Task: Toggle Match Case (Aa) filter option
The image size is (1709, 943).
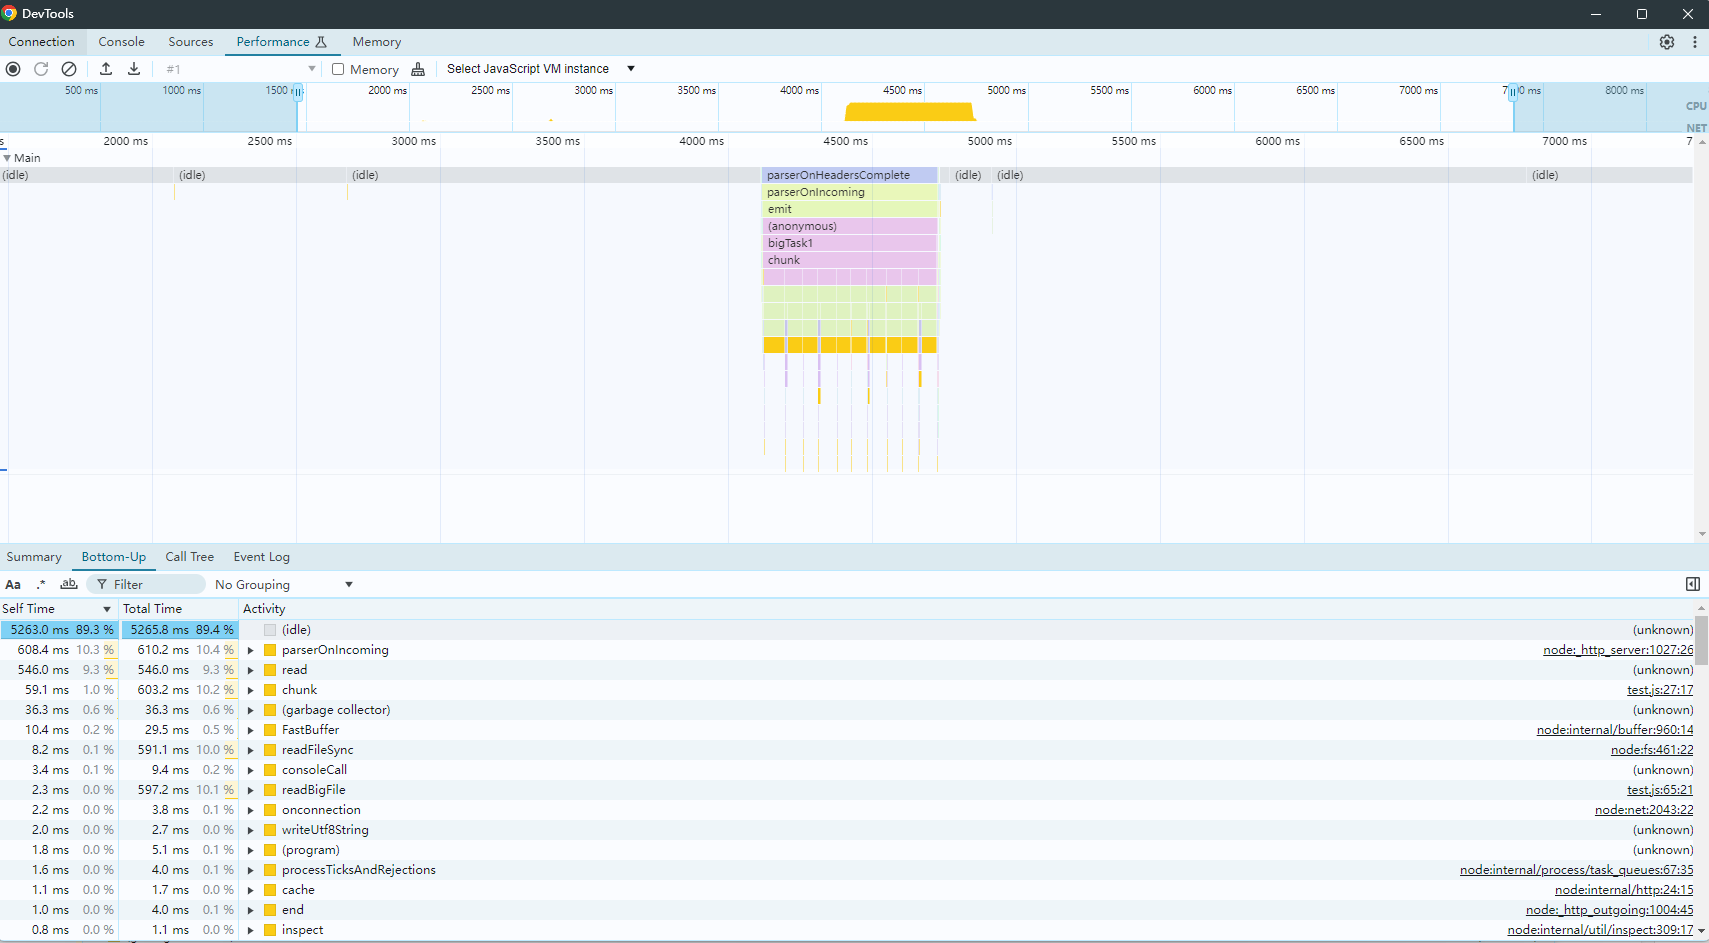Action: click(13, 585)
